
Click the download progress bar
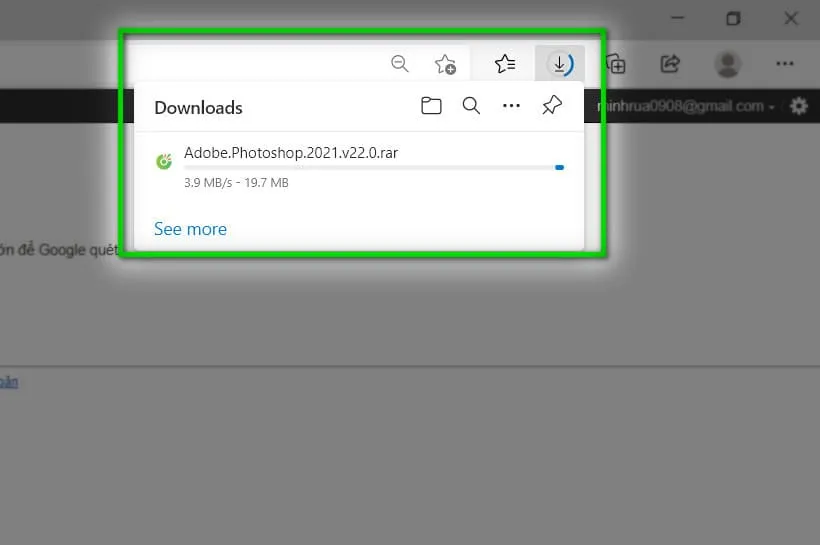(x=373, y=167)
